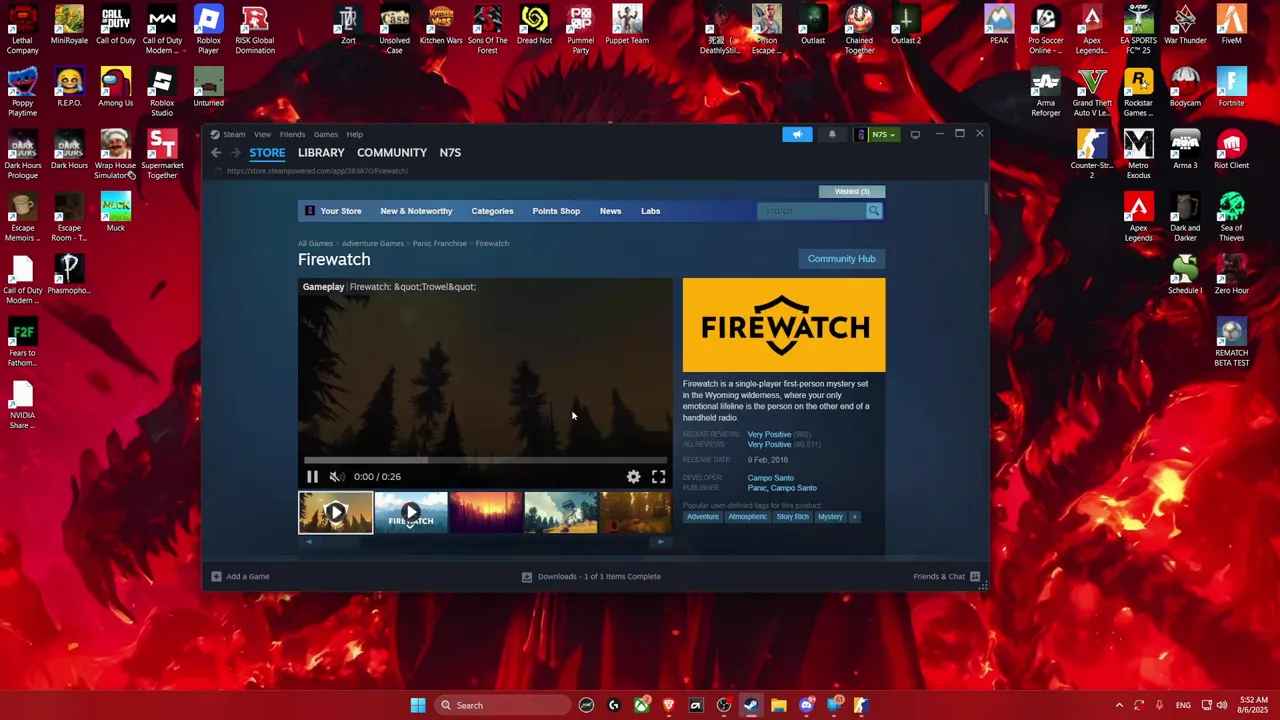Select the first gameplay trailer thumbnail
The height and width of the screenshot is (720, 1280).
pos(336,512)
